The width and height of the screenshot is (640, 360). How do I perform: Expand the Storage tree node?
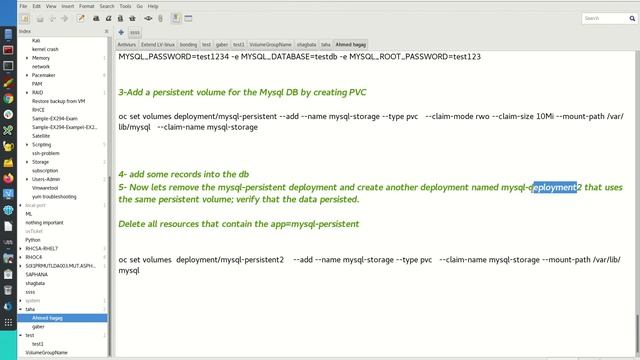pos(27,162)
